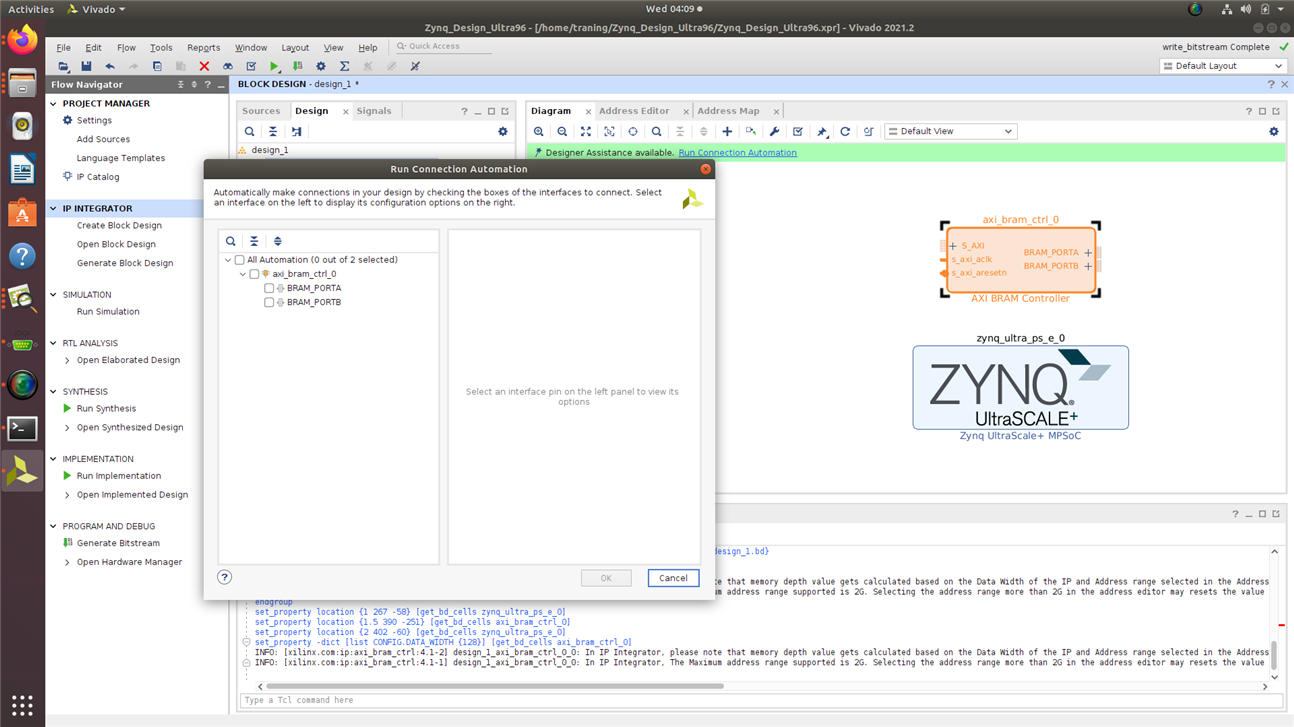Zoom in on the block diagram
The height and width of the screenshot is (727, 1294).
tap(539, 131)
